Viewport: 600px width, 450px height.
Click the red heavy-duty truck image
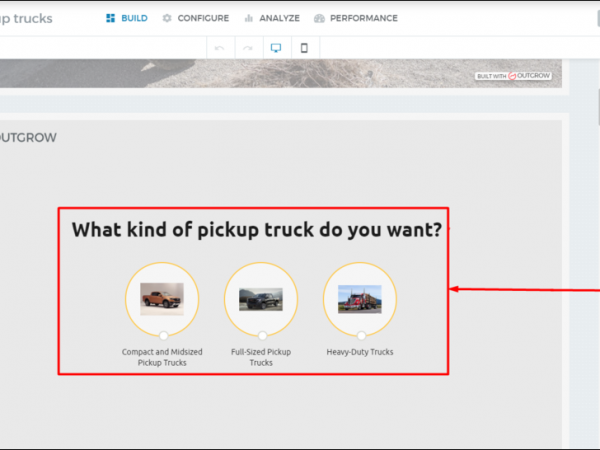(360, 298)
